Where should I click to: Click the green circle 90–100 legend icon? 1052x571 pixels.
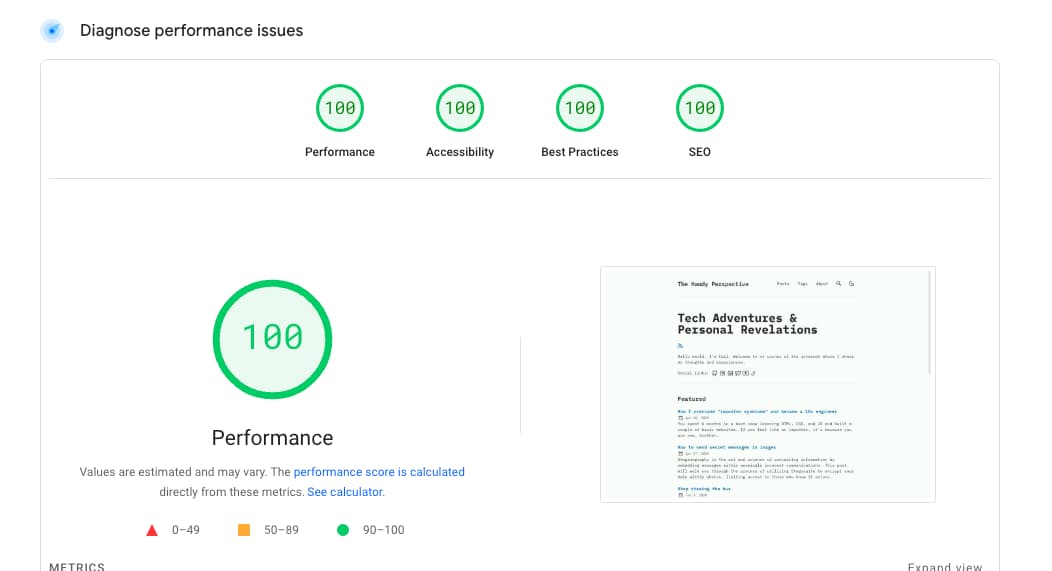(x=343, y=530)
